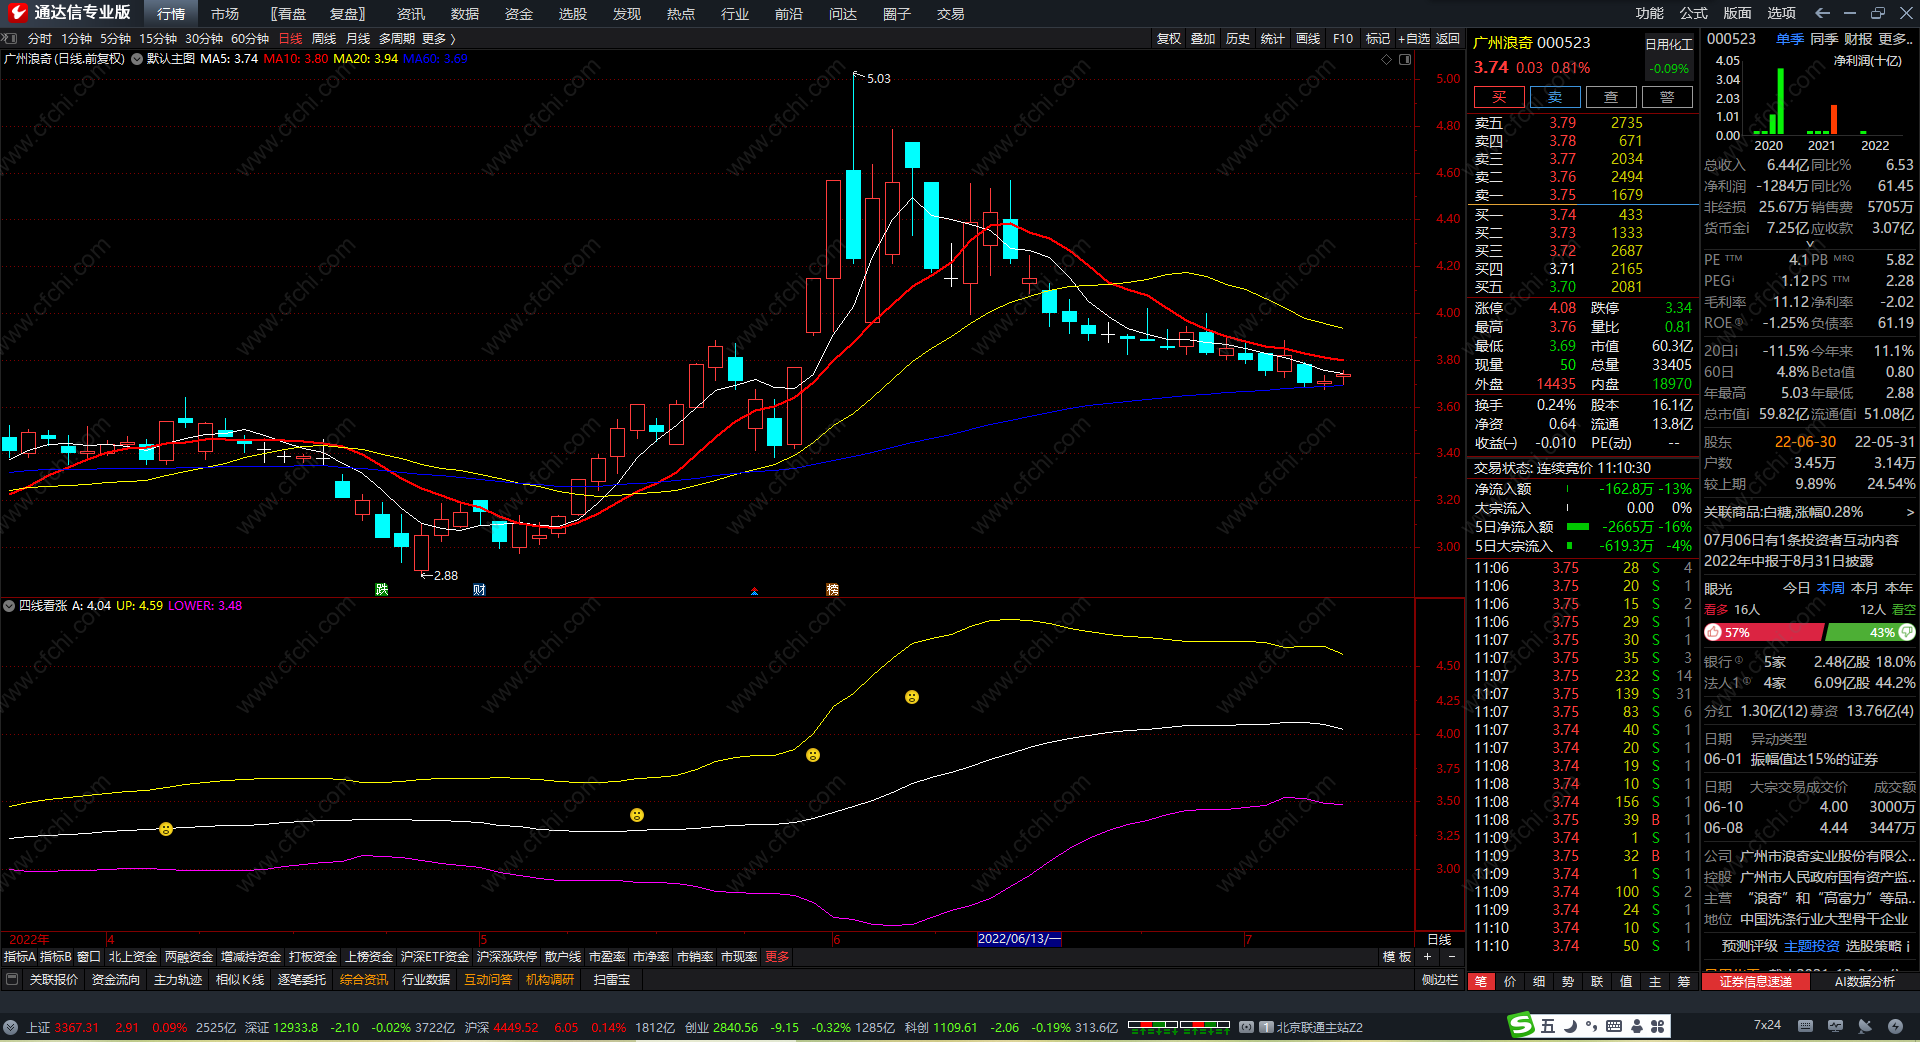Toggle 复权 price adjustment
The image size is (1920, 1042).
tap(1168, 39)
